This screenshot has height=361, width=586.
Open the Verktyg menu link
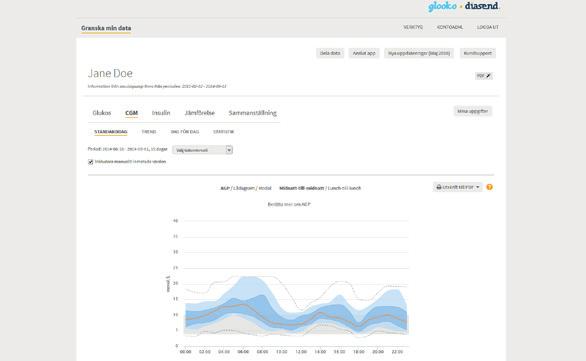pyautogui.click(x=413, y=27)
